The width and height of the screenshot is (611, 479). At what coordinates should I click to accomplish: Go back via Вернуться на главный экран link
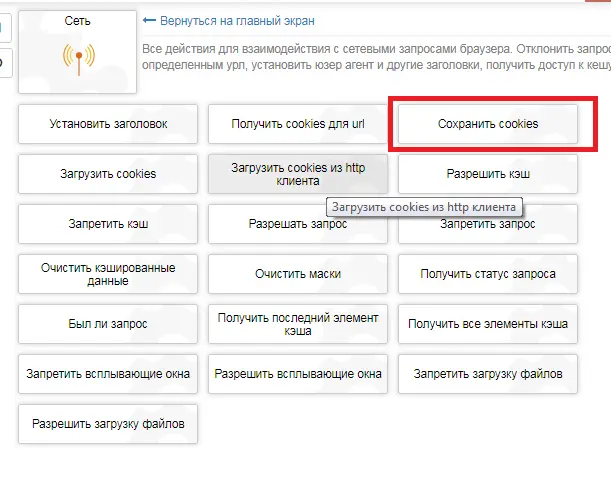pyautogui.click(x=237, y=21)
